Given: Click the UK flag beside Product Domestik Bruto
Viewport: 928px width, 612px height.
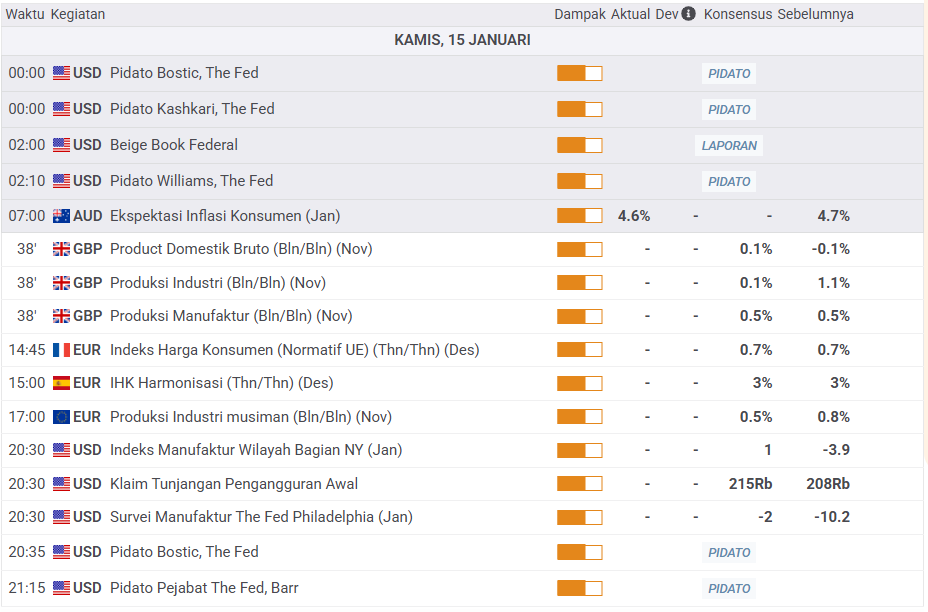Looking at the screenshot, I should 61,249.
